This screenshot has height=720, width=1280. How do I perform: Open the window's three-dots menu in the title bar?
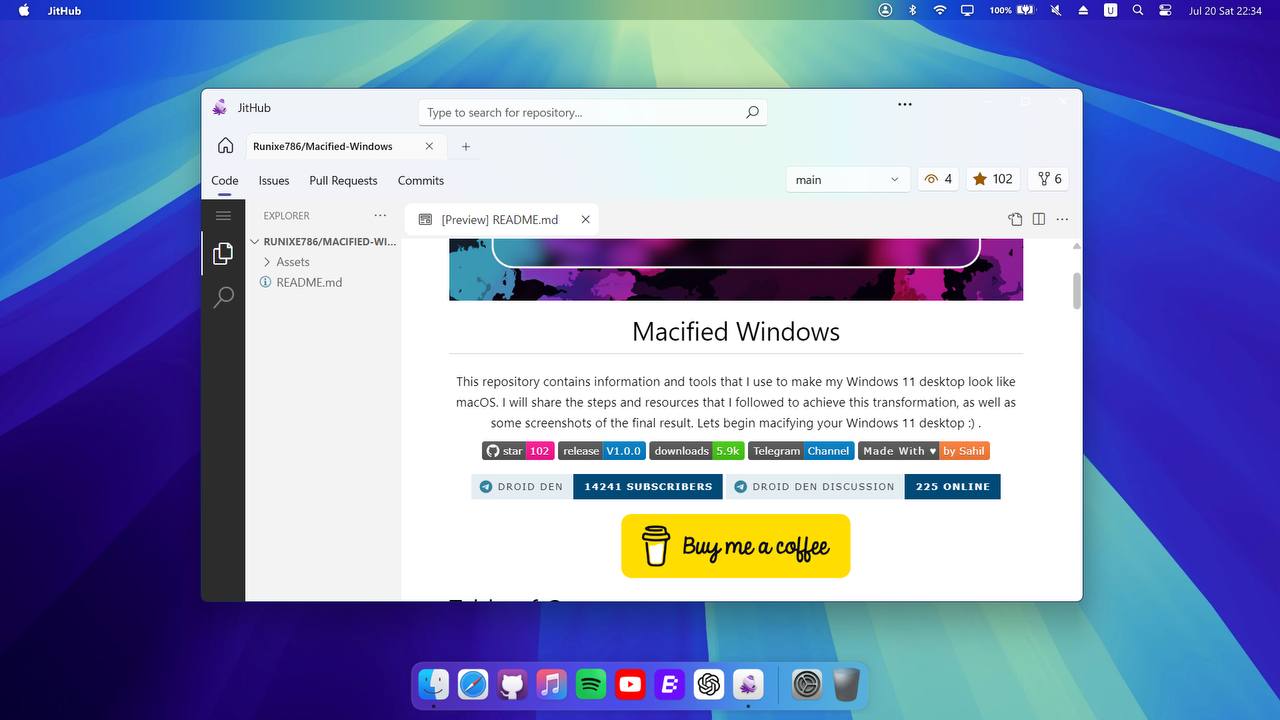tap(905, 104)
